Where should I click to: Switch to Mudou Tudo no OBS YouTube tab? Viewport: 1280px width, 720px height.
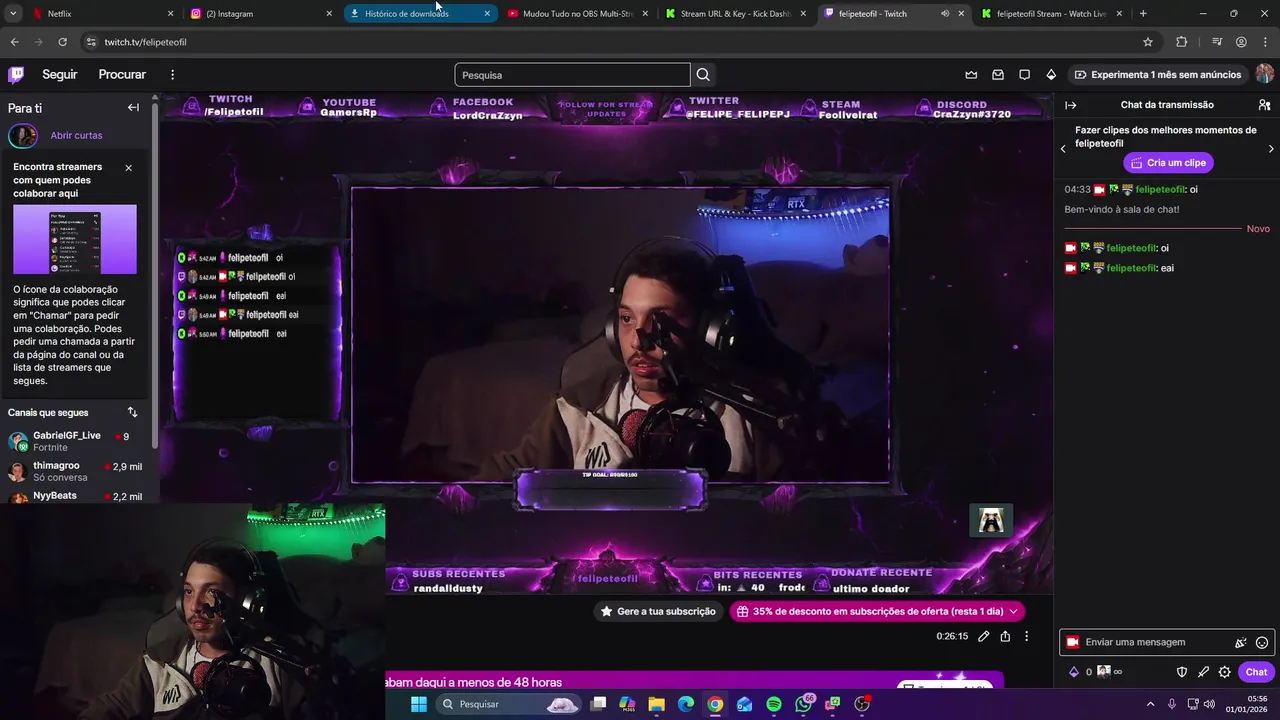point(578,14)
